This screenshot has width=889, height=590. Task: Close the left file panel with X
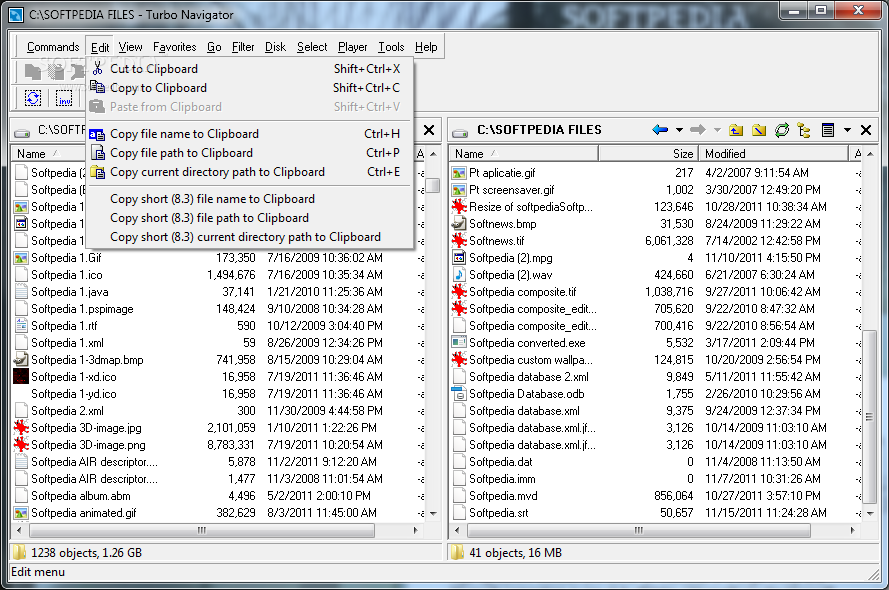429,130
